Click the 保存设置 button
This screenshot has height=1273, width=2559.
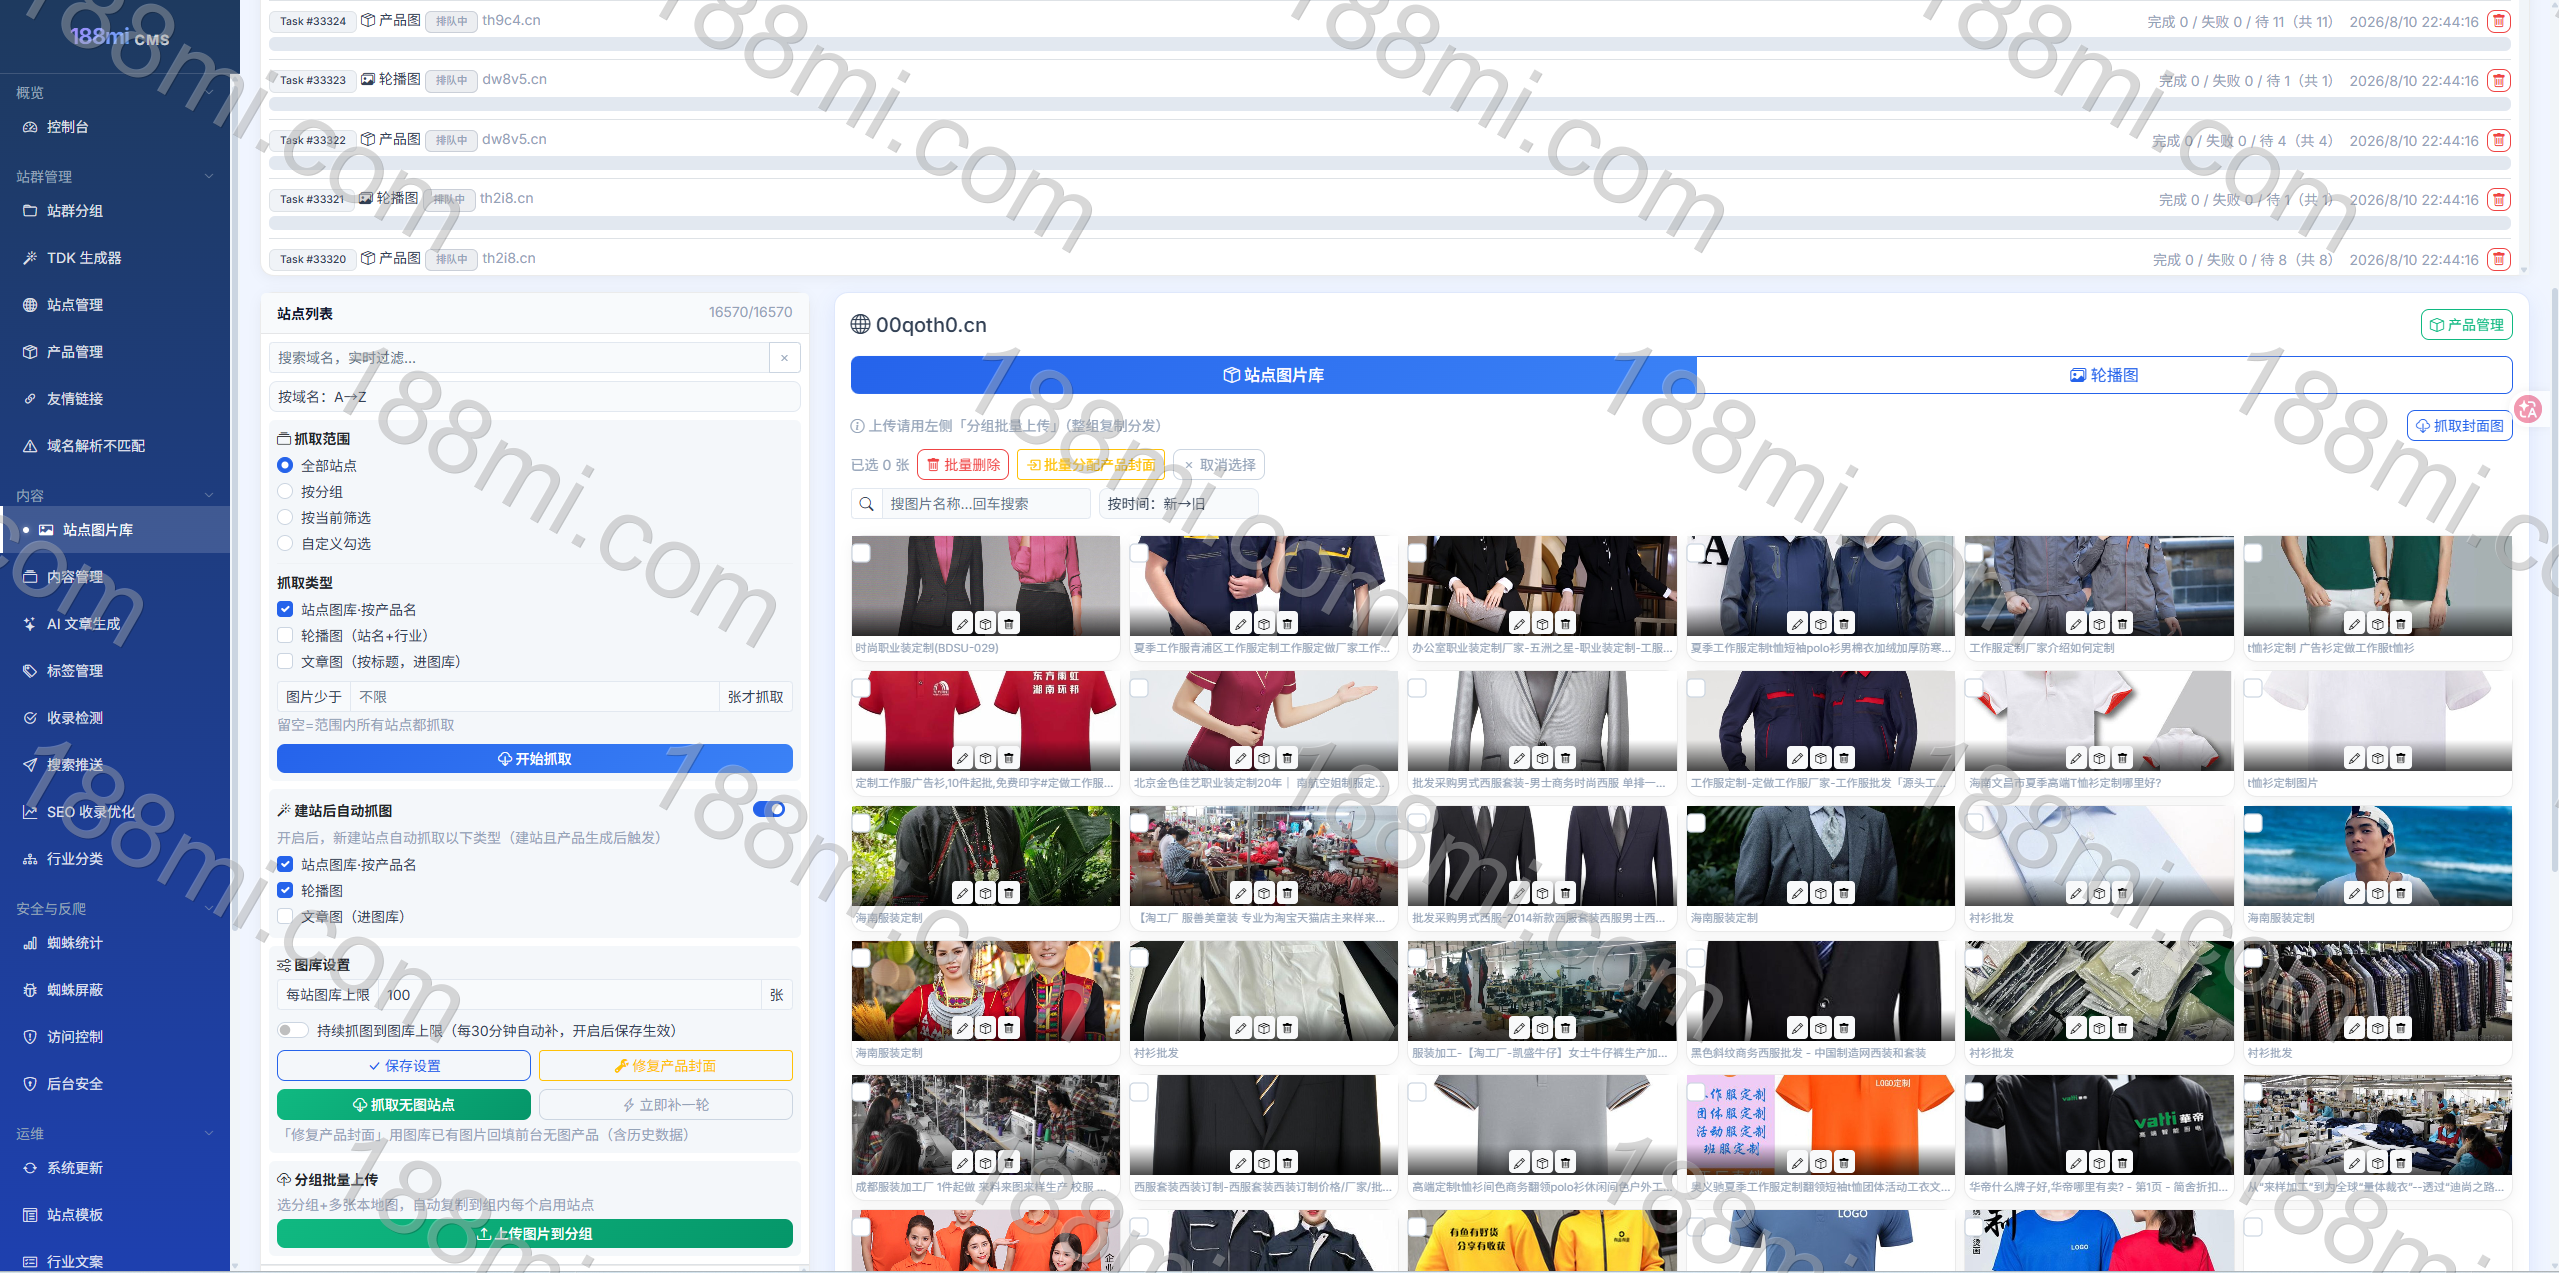coord(404,1066)
